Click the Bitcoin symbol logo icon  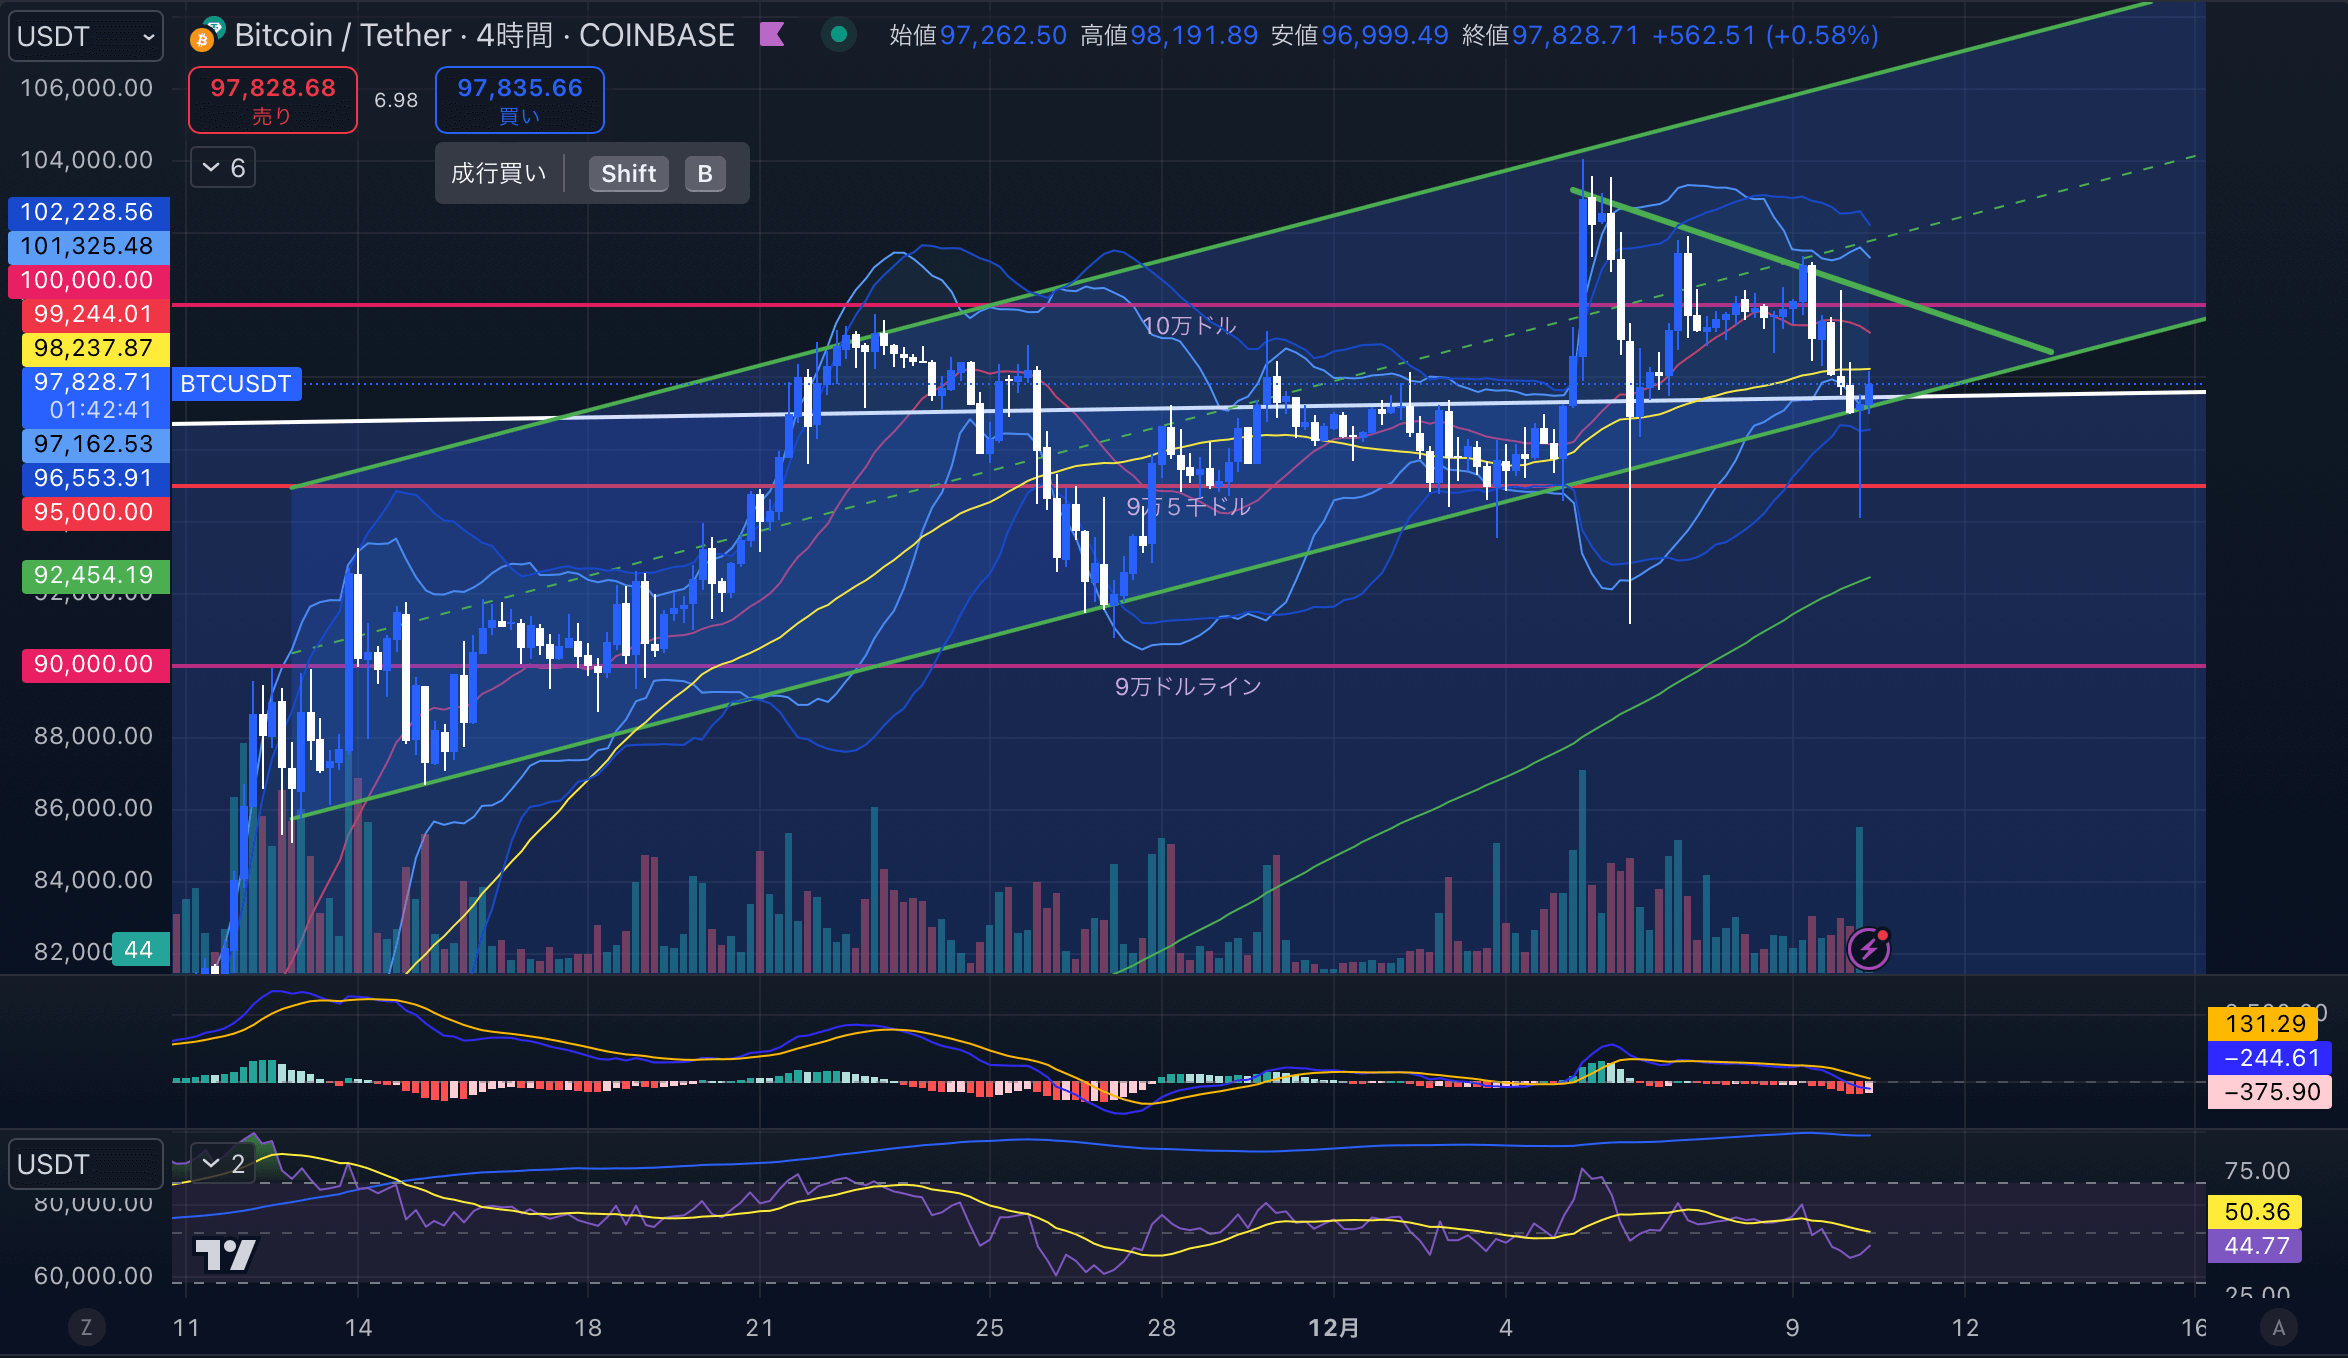pos(207,35)
